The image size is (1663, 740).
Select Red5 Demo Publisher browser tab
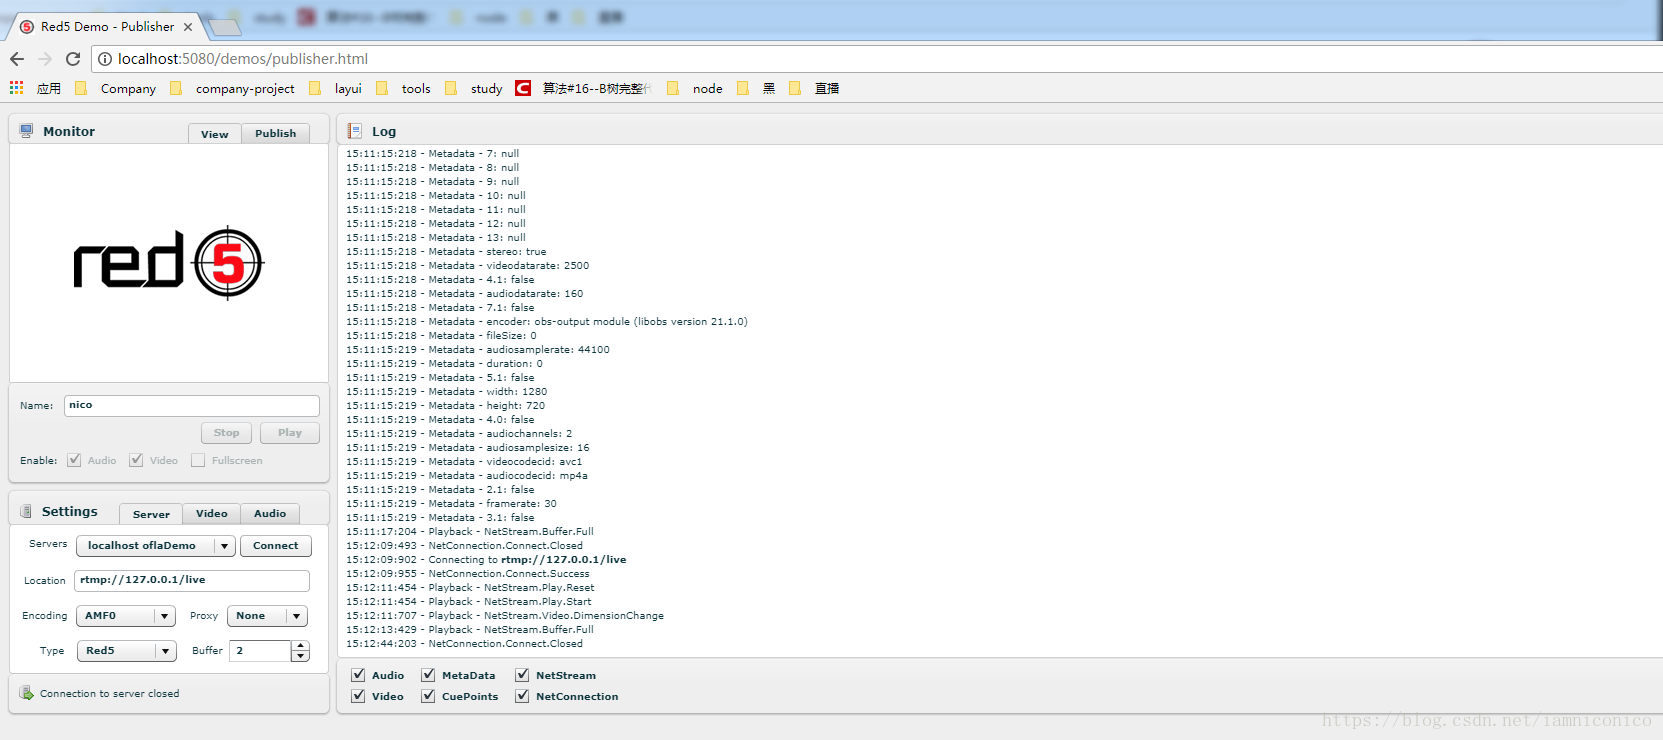click(x=106, y=27)
